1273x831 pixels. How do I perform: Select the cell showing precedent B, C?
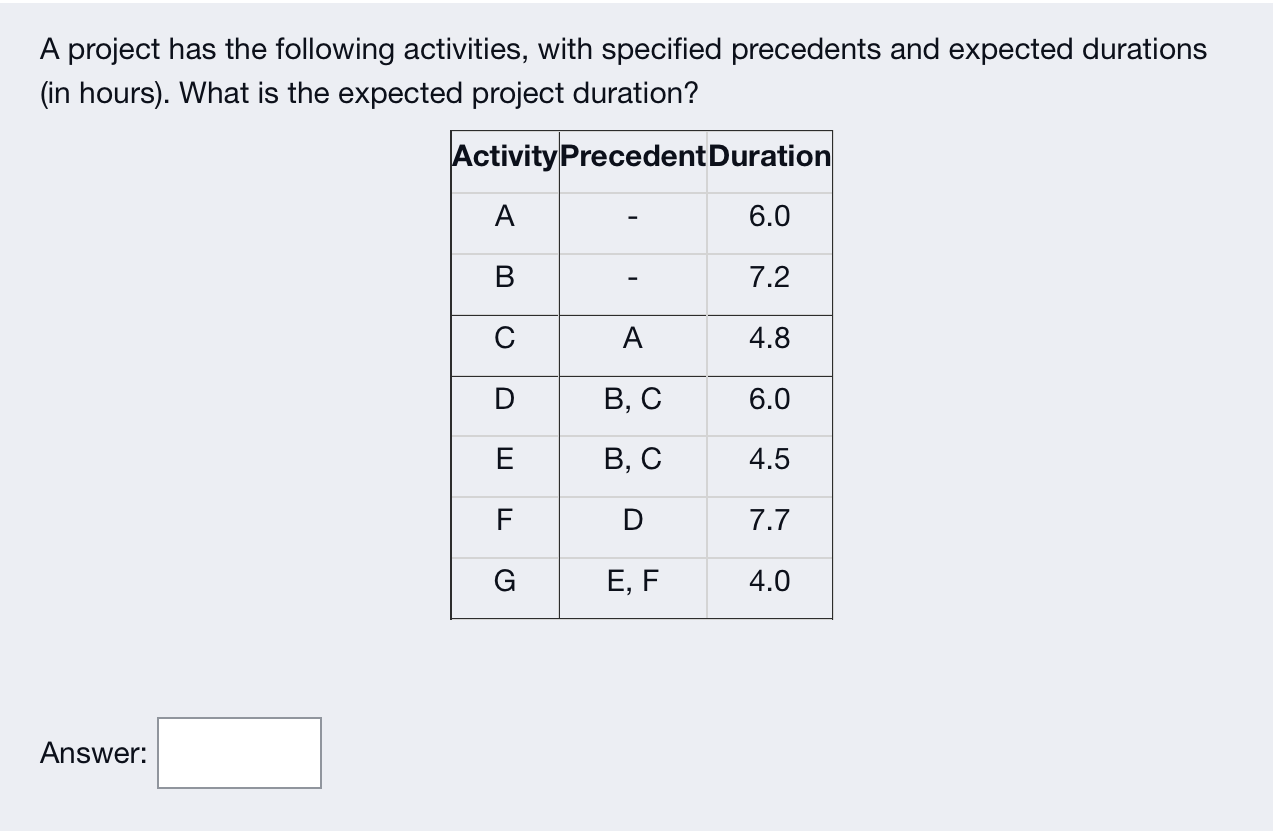pyautogui.click(x=631, y=400)
